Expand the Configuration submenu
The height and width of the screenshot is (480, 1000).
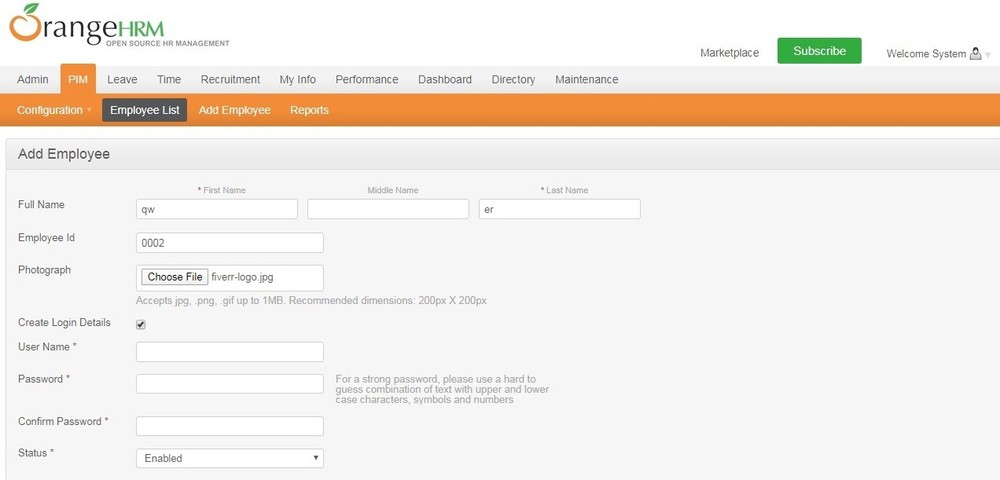54,110
